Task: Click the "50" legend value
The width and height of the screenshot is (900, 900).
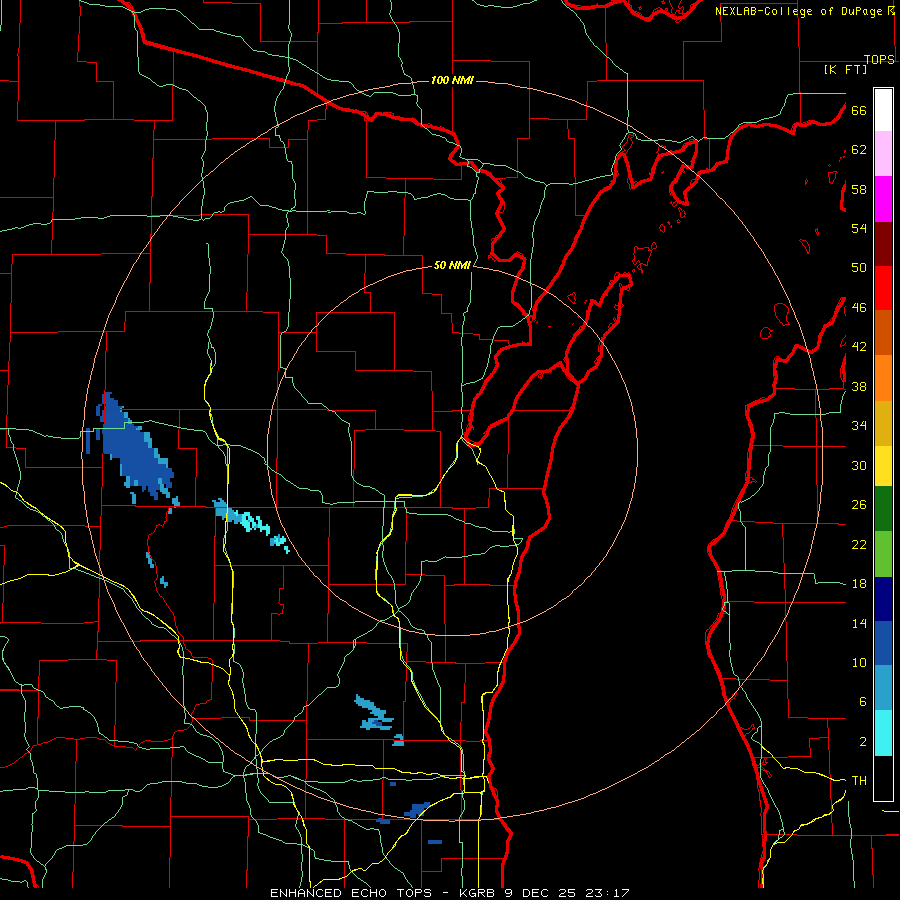Action: tap(859, 268)
